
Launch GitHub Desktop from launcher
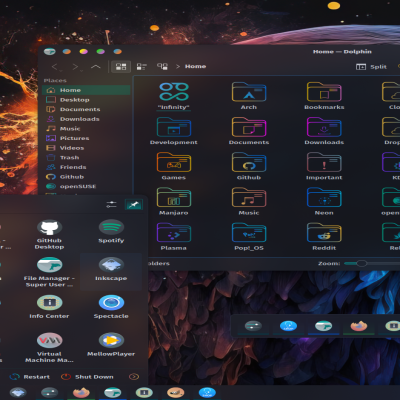(x=49, y=234)
